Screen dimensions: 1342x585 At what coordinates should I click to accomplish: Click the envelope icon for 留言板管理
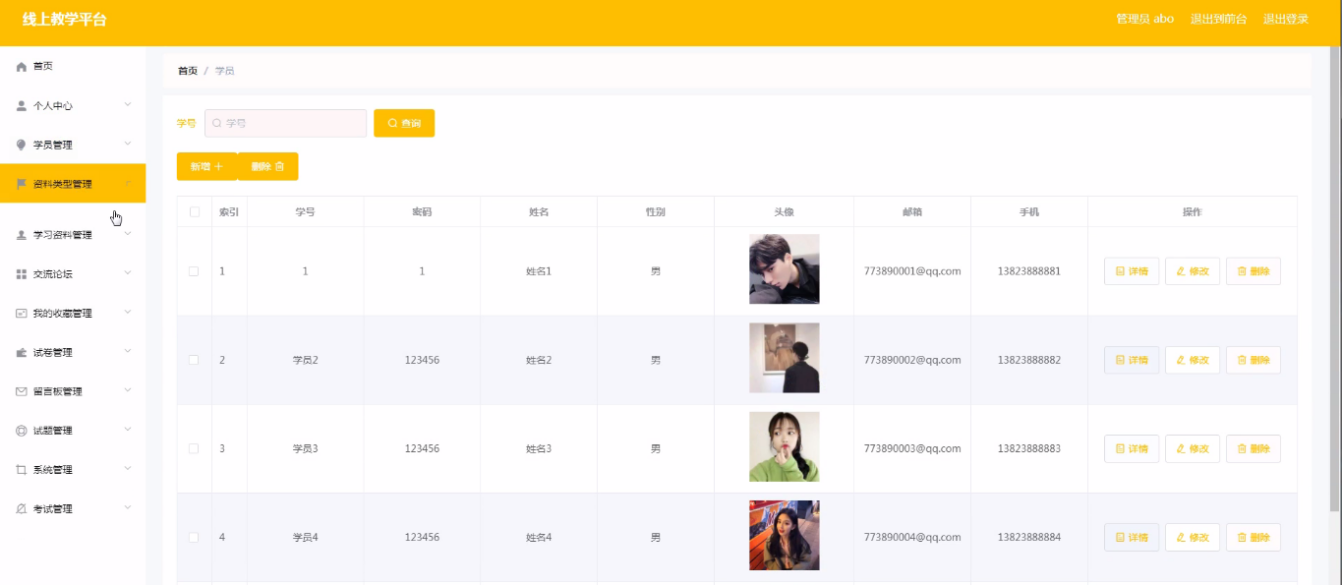click(x=21, y=392)
